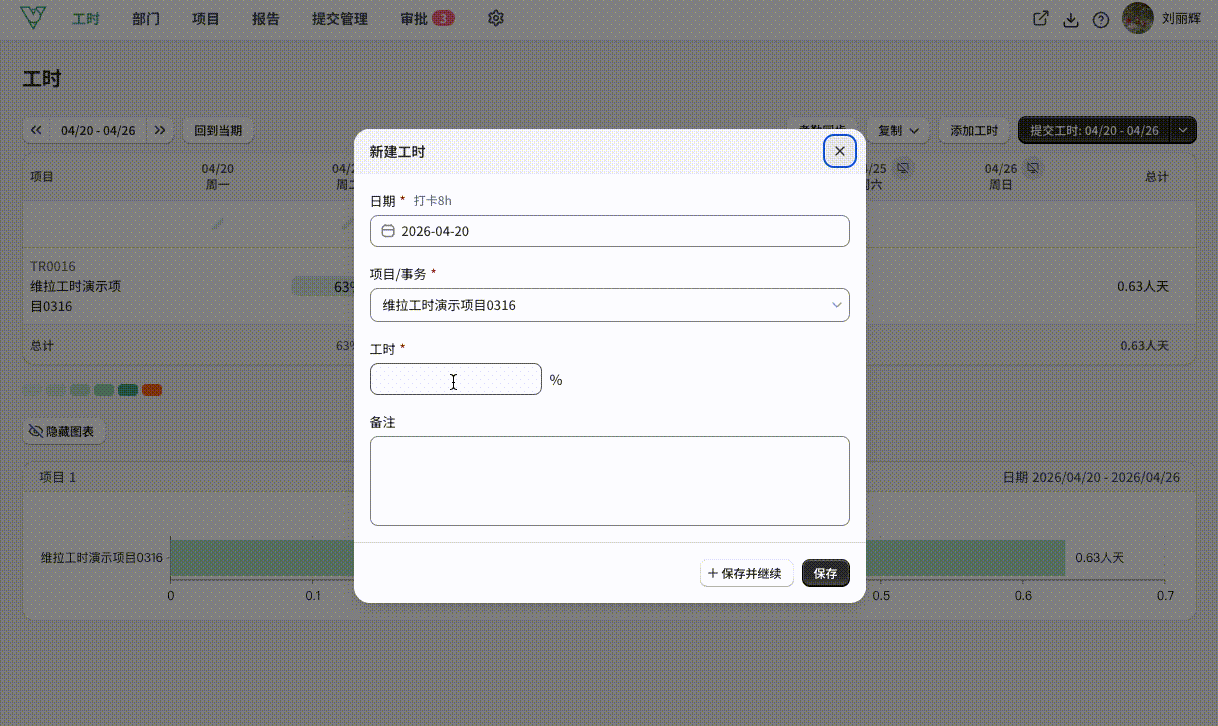The image size is (1218, 726).
Task: Switch to the 报告 menu tab
Action: [266, 19]
